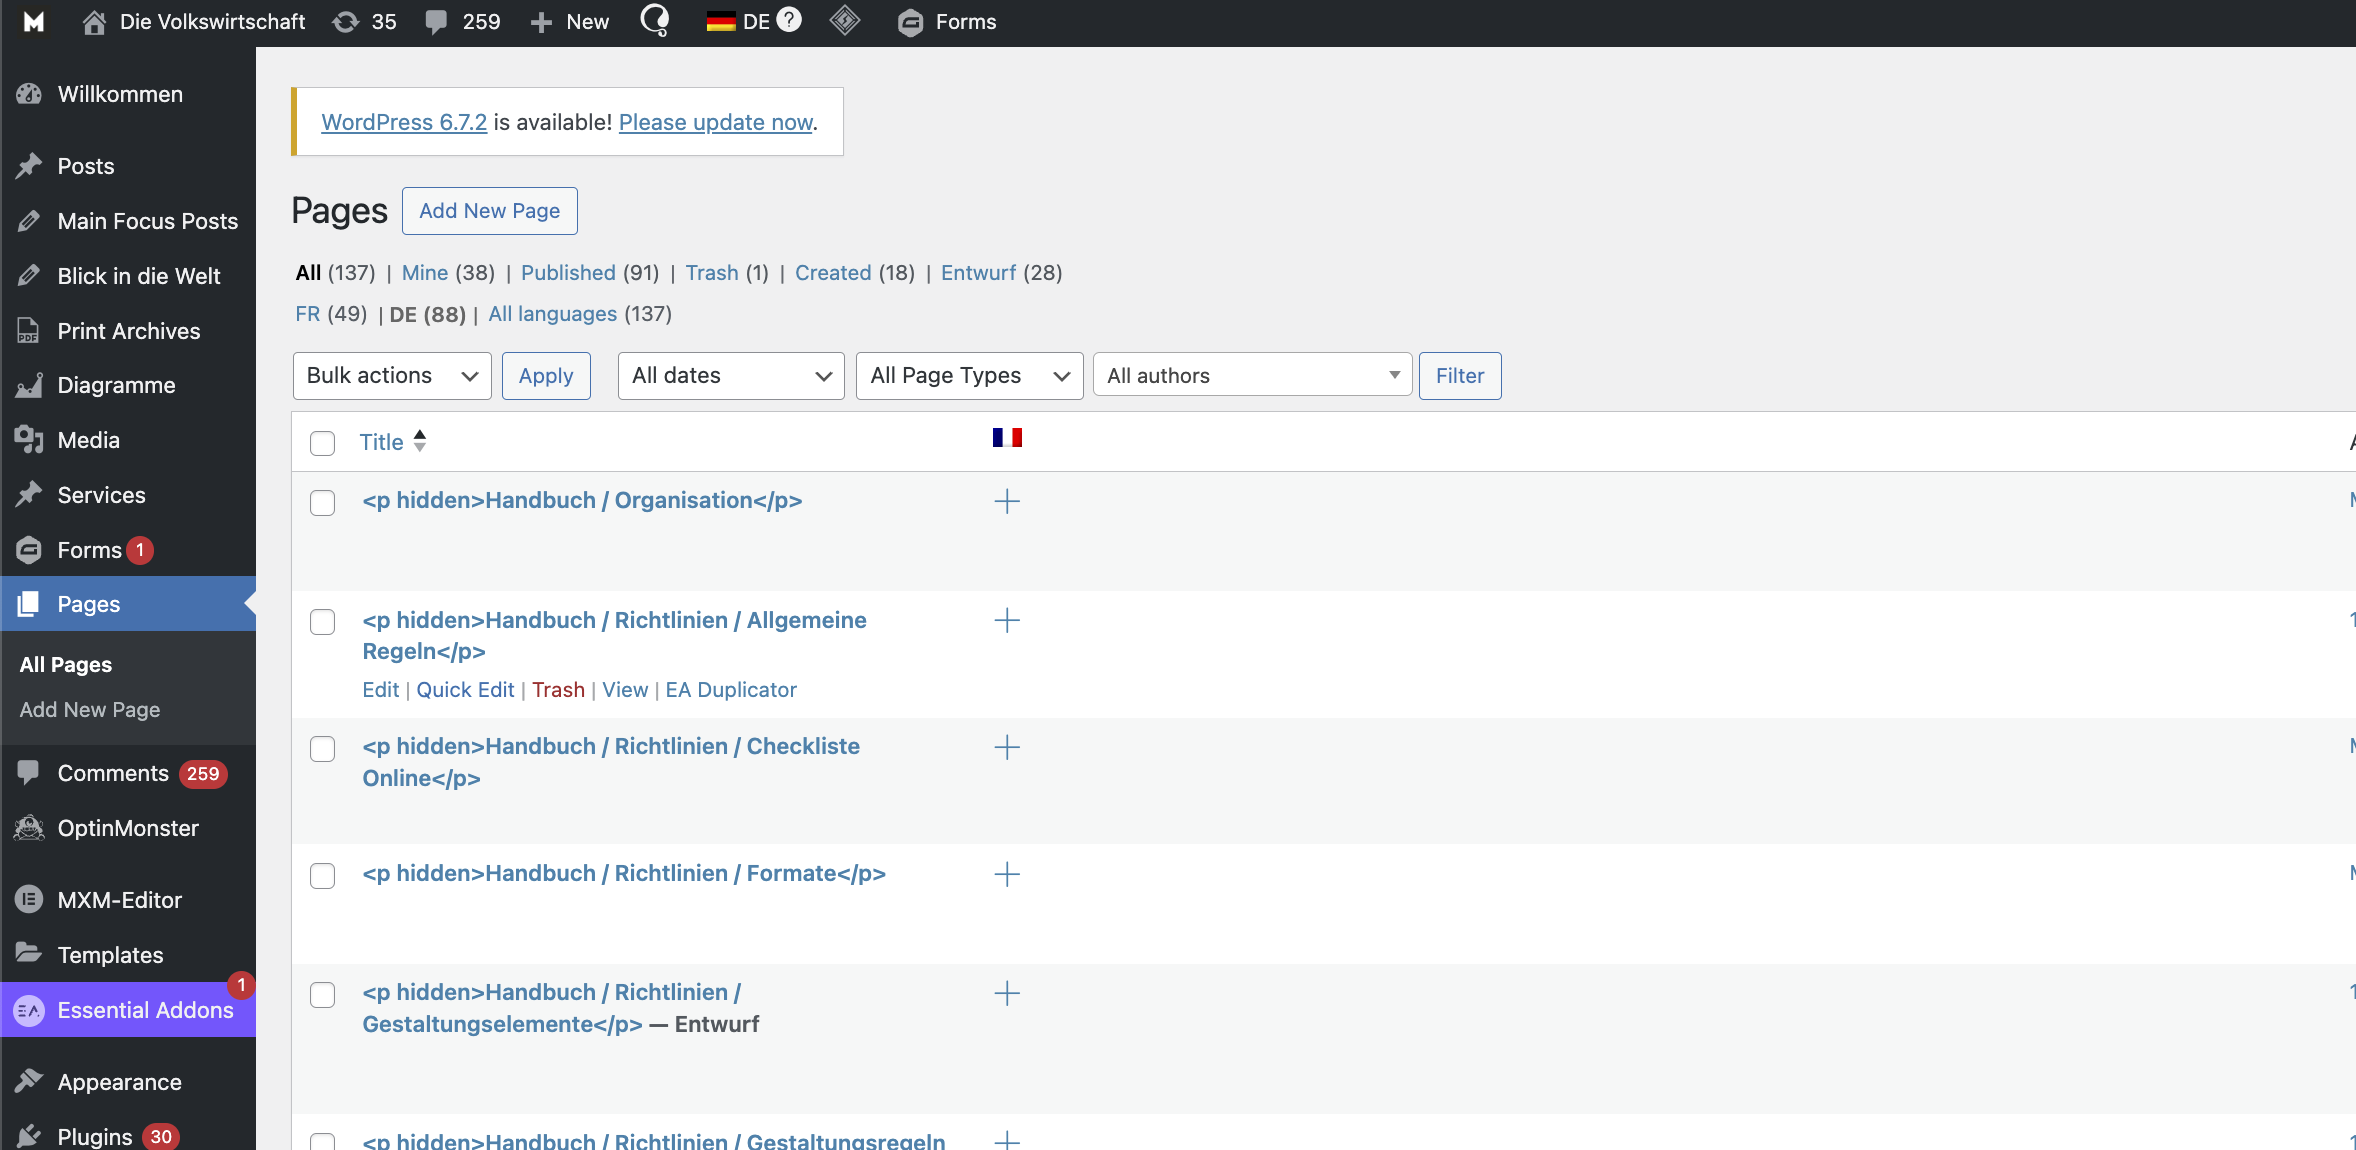Open Media in the sidebar menu

[88, 440]
